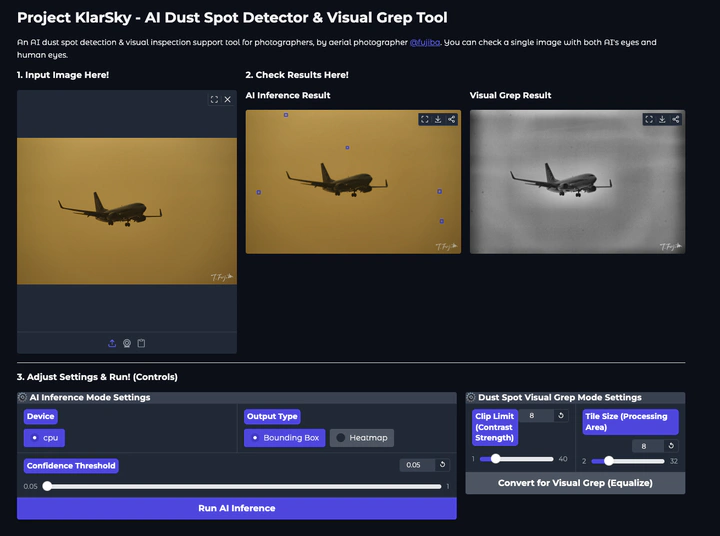The width and height of the screenshot is (720, 536).
Task: Download the AI Inference Result image
Action: click(438, 119)
